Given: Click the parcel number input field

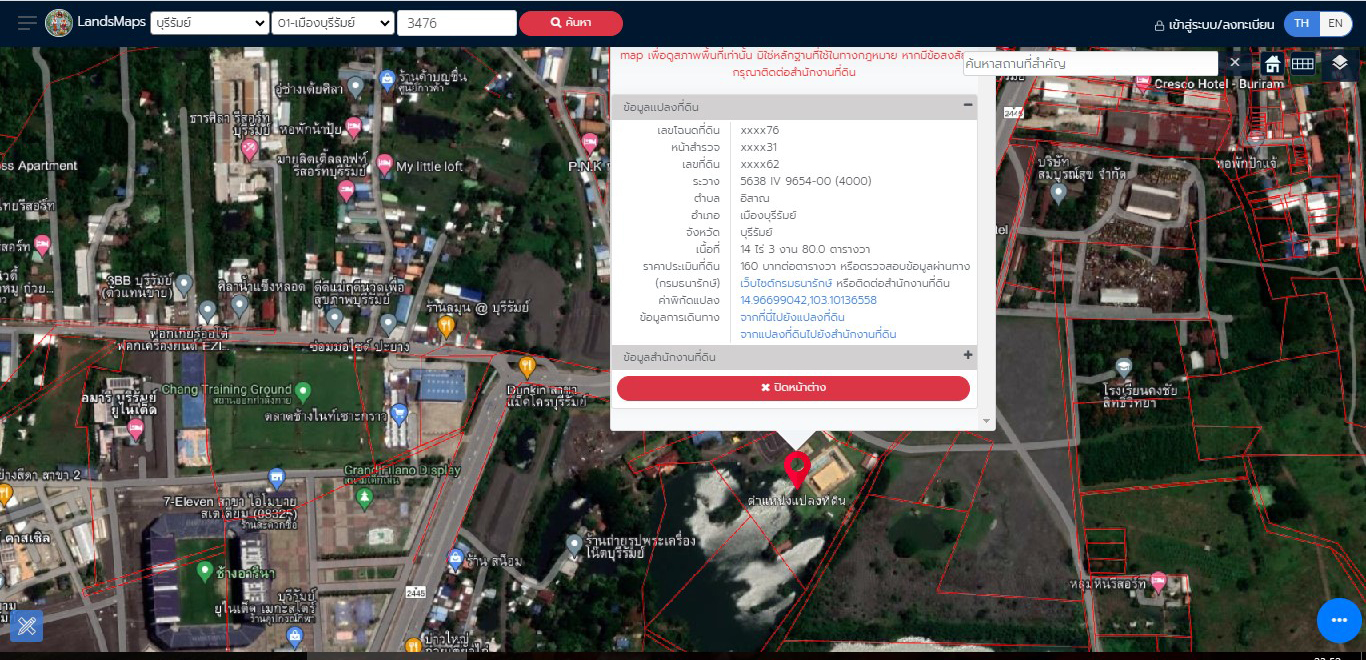Looking at the screenshot, I should (456, 23).
